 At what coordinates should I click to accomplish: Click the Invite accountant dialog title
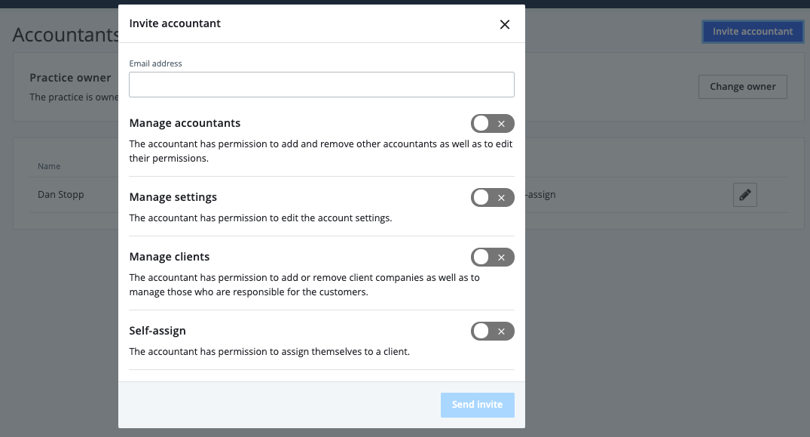[175, 23]
